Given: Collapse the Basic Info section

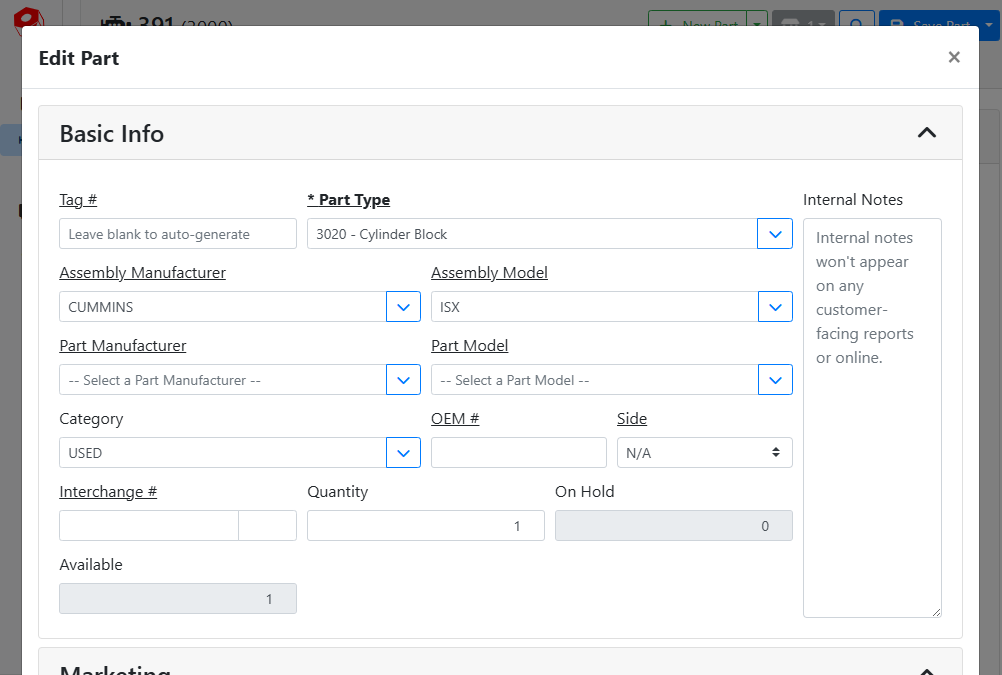Looking at the screenshot, I should [x=926, y=133].
